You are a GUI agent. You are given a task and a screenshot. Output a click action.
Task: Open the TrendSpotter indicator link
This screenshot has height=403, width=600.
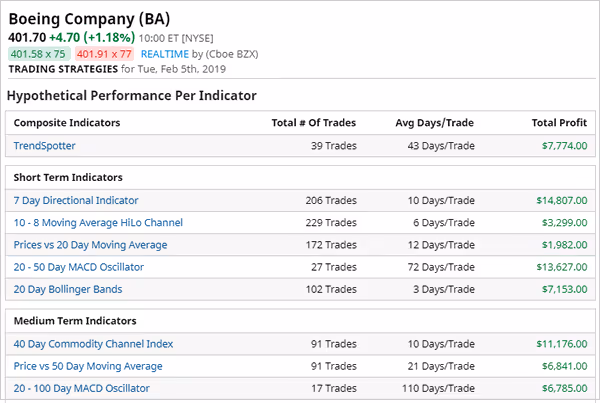(x=44, y=146)
